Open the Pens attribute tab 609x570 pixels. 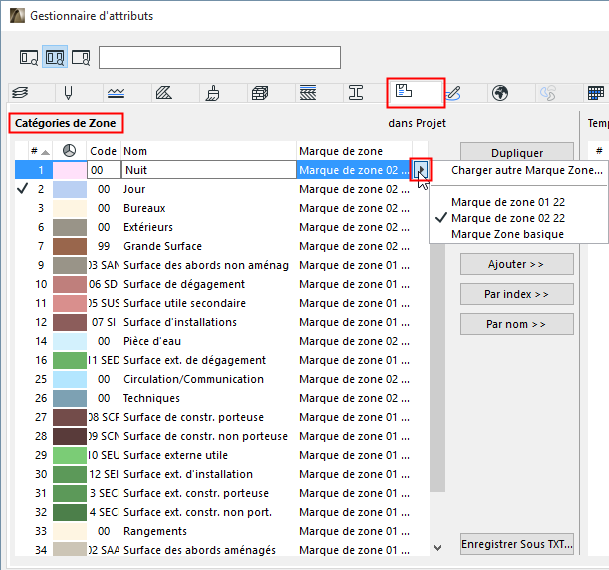(x=68, y=93)
